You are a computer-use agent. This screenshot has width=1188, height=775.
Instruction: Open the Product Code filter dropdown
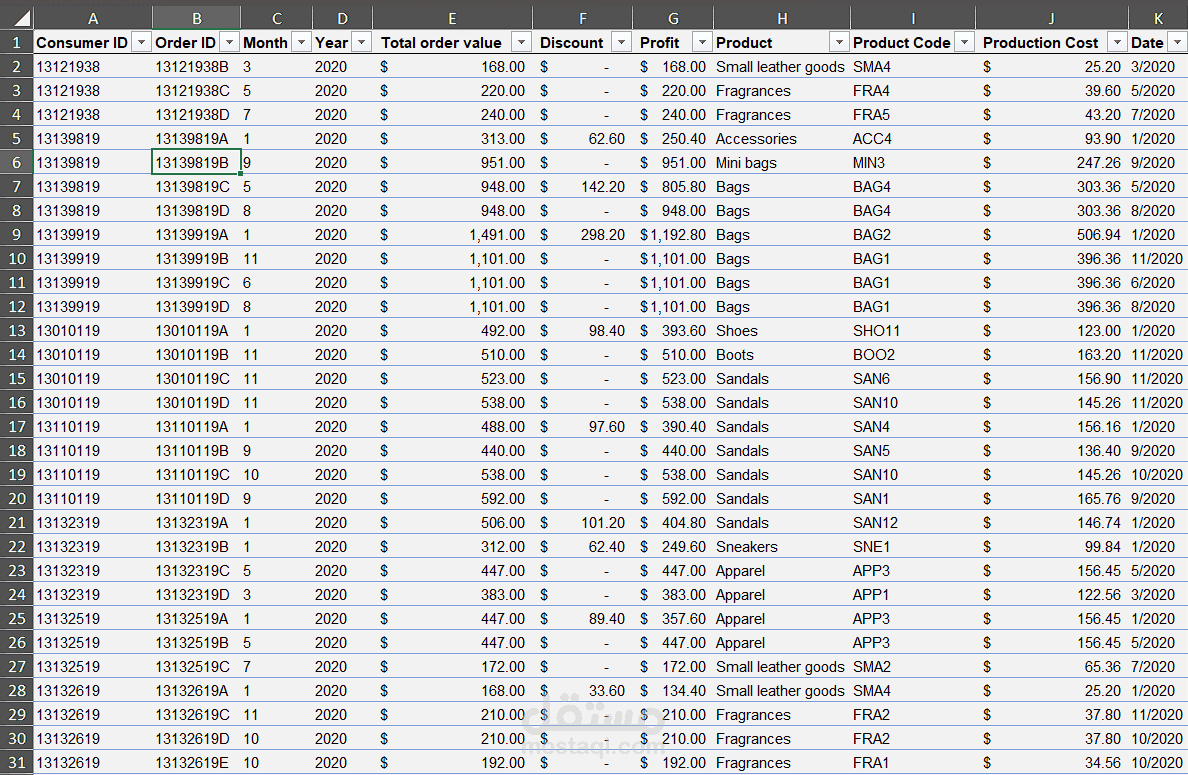(x=964, y=42)
